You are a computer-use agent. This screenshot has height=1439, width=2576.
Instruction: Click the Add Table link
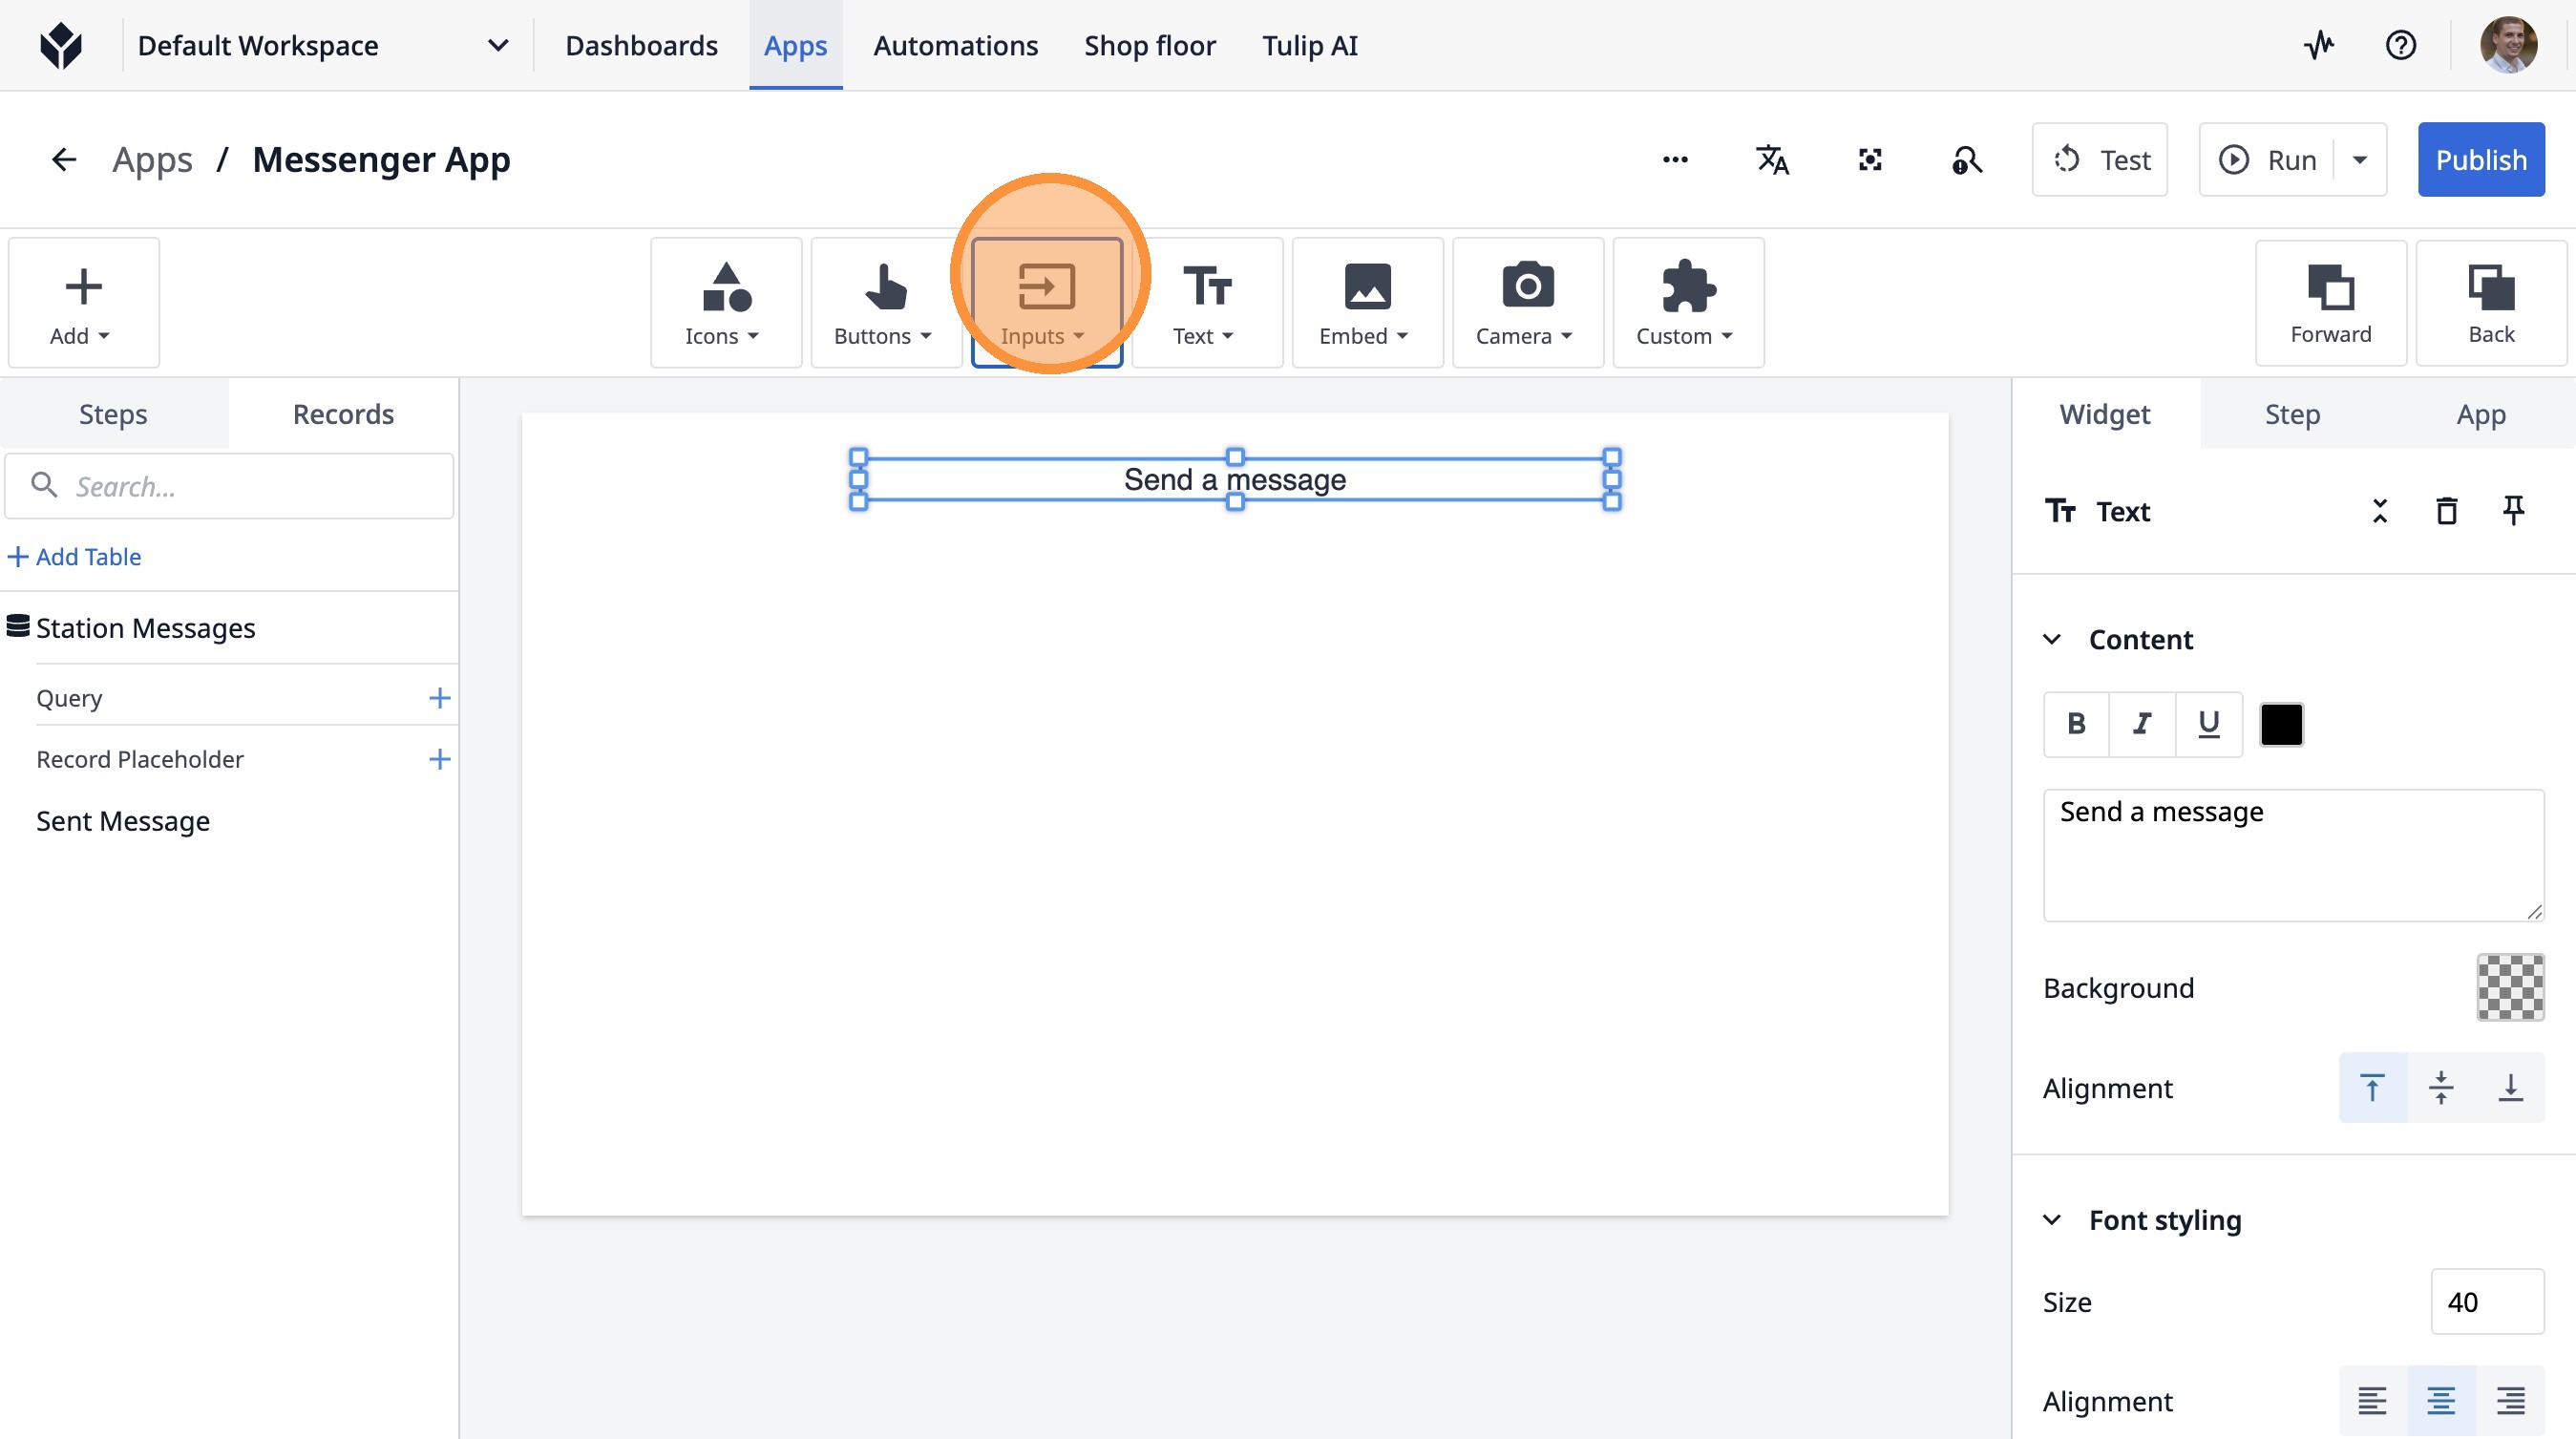point(76,557)
